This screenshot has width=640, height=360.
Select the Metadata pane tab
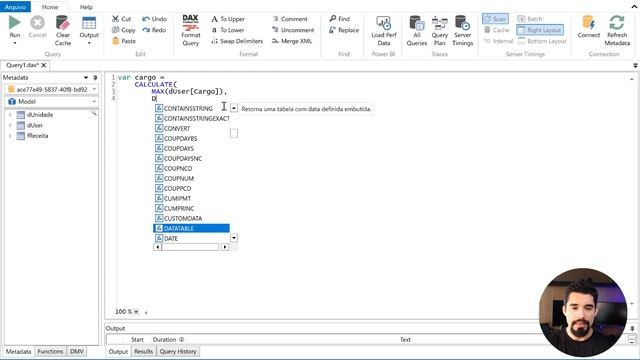click(18, 351)
